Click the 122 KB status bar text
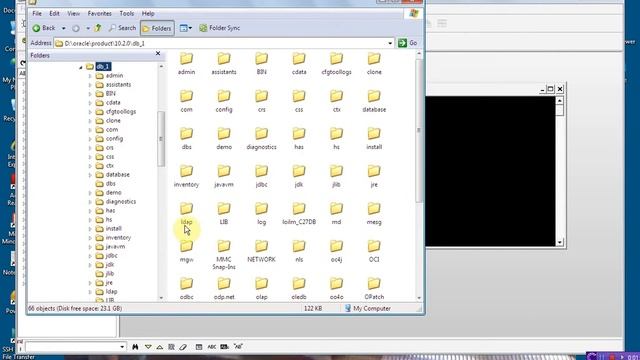Screen dimensions: 640x360 click(x=313, y=308)
